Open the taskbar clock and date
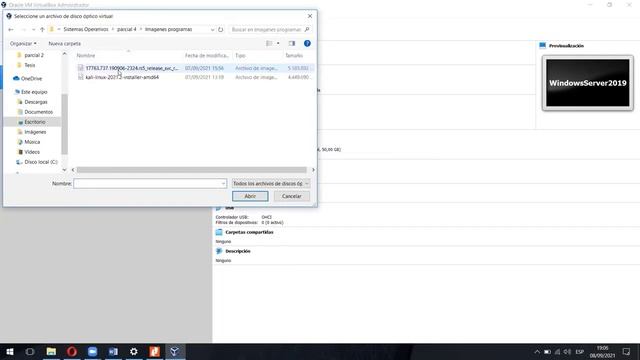The height and width of the screenshot is (360, 640). [602, 352]
